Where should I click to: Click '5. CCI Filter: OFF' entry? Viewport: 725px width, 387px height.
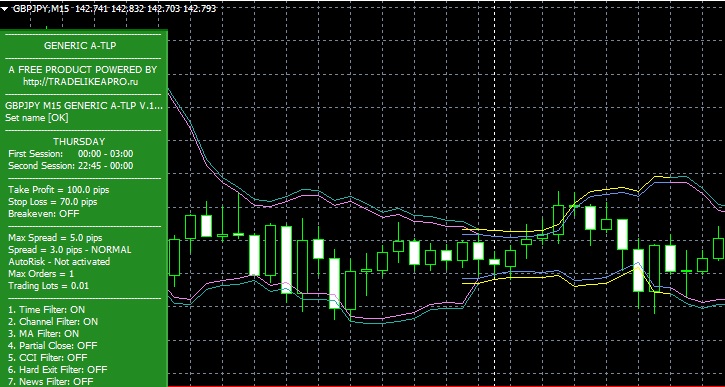[47, 358]
